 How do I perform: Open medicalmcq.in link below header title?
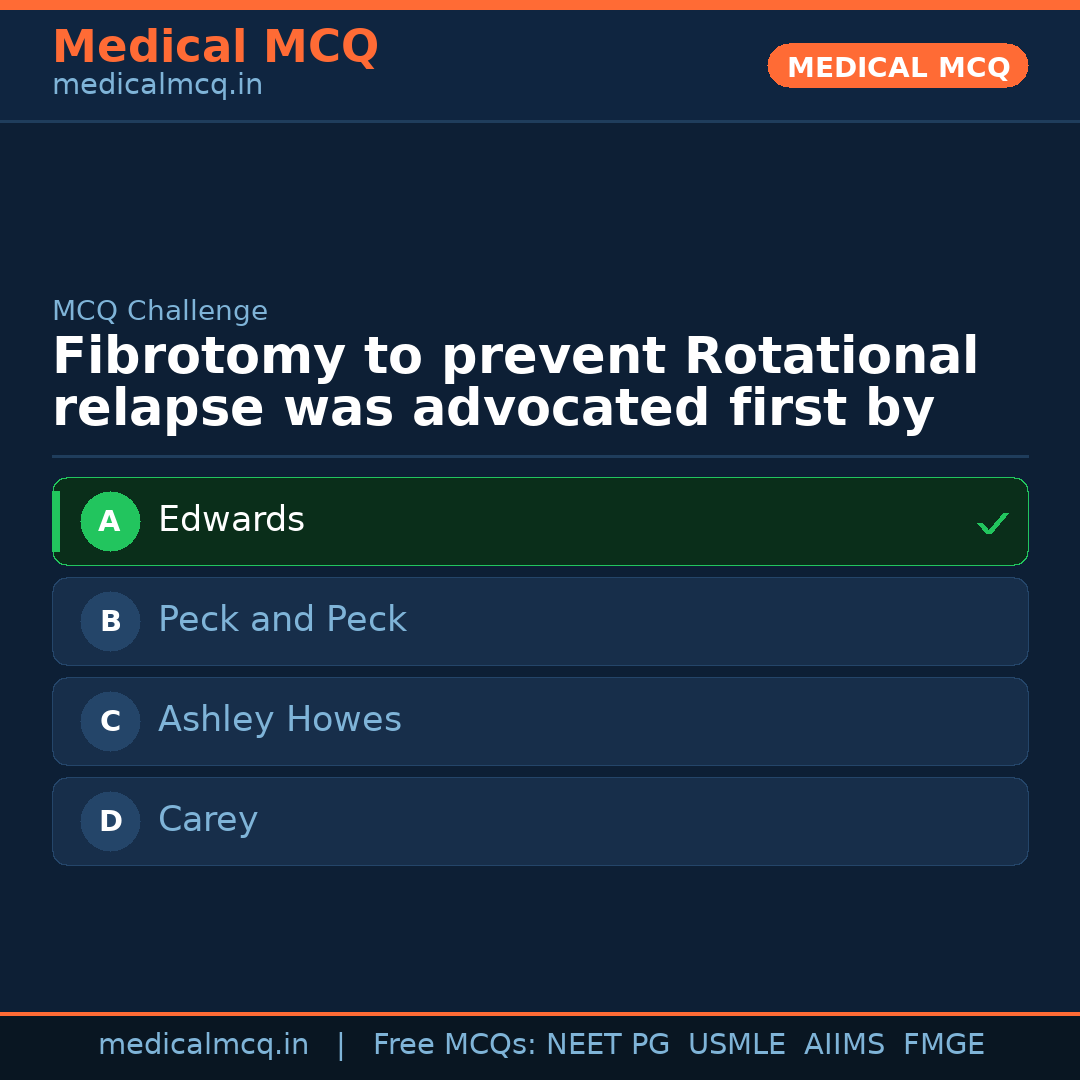(x=157, y=86)
